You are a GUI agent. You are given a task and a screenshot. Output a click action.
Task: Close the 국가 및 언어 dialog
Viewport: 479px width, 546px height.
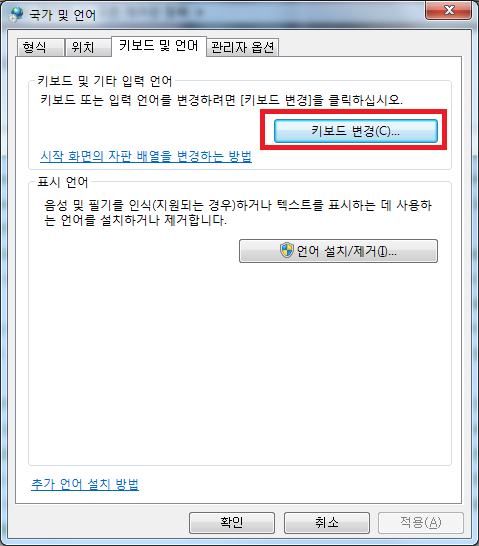click(448, 10)
